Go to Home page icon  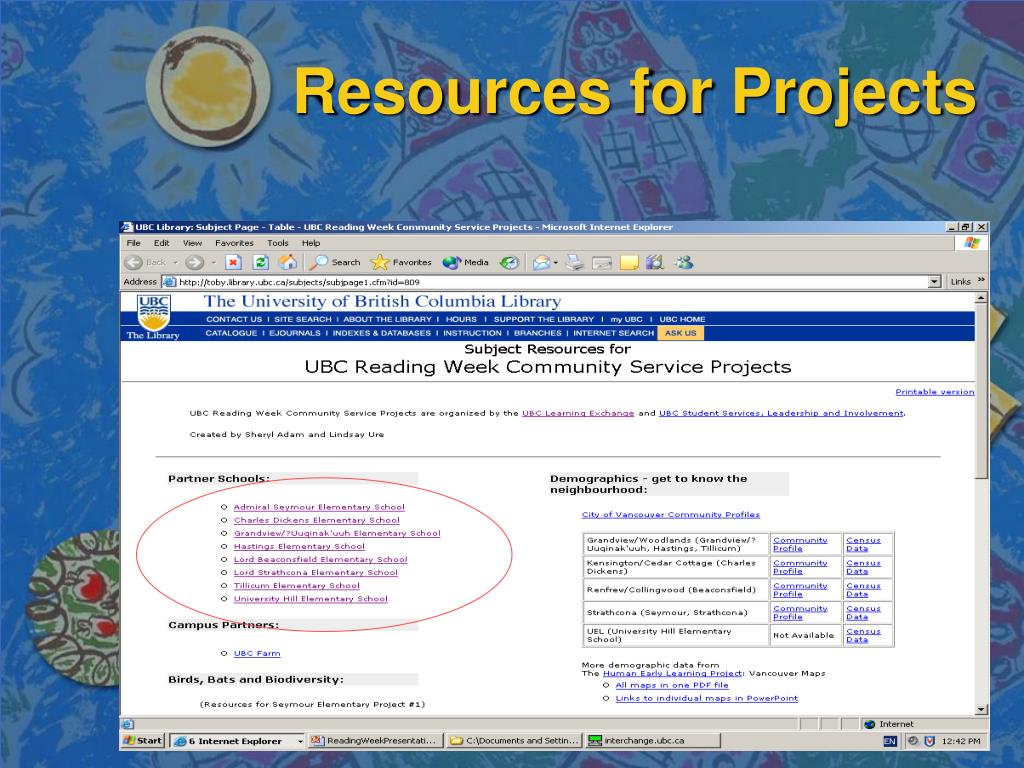point(288,263)
